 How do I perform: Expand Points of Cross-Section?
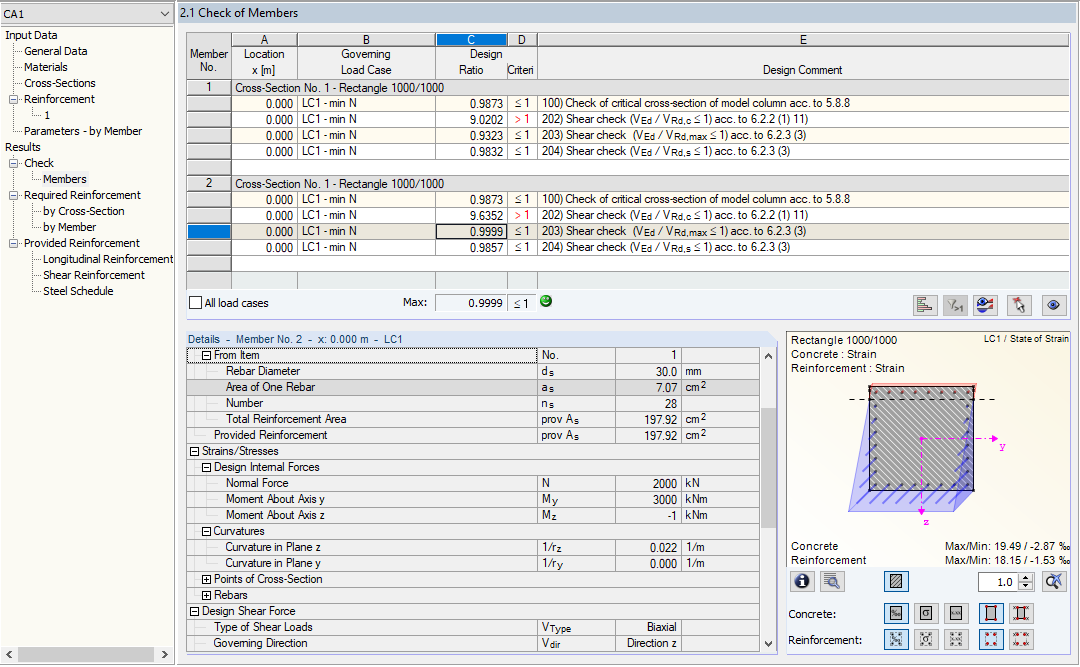click(x=206, y=579)
